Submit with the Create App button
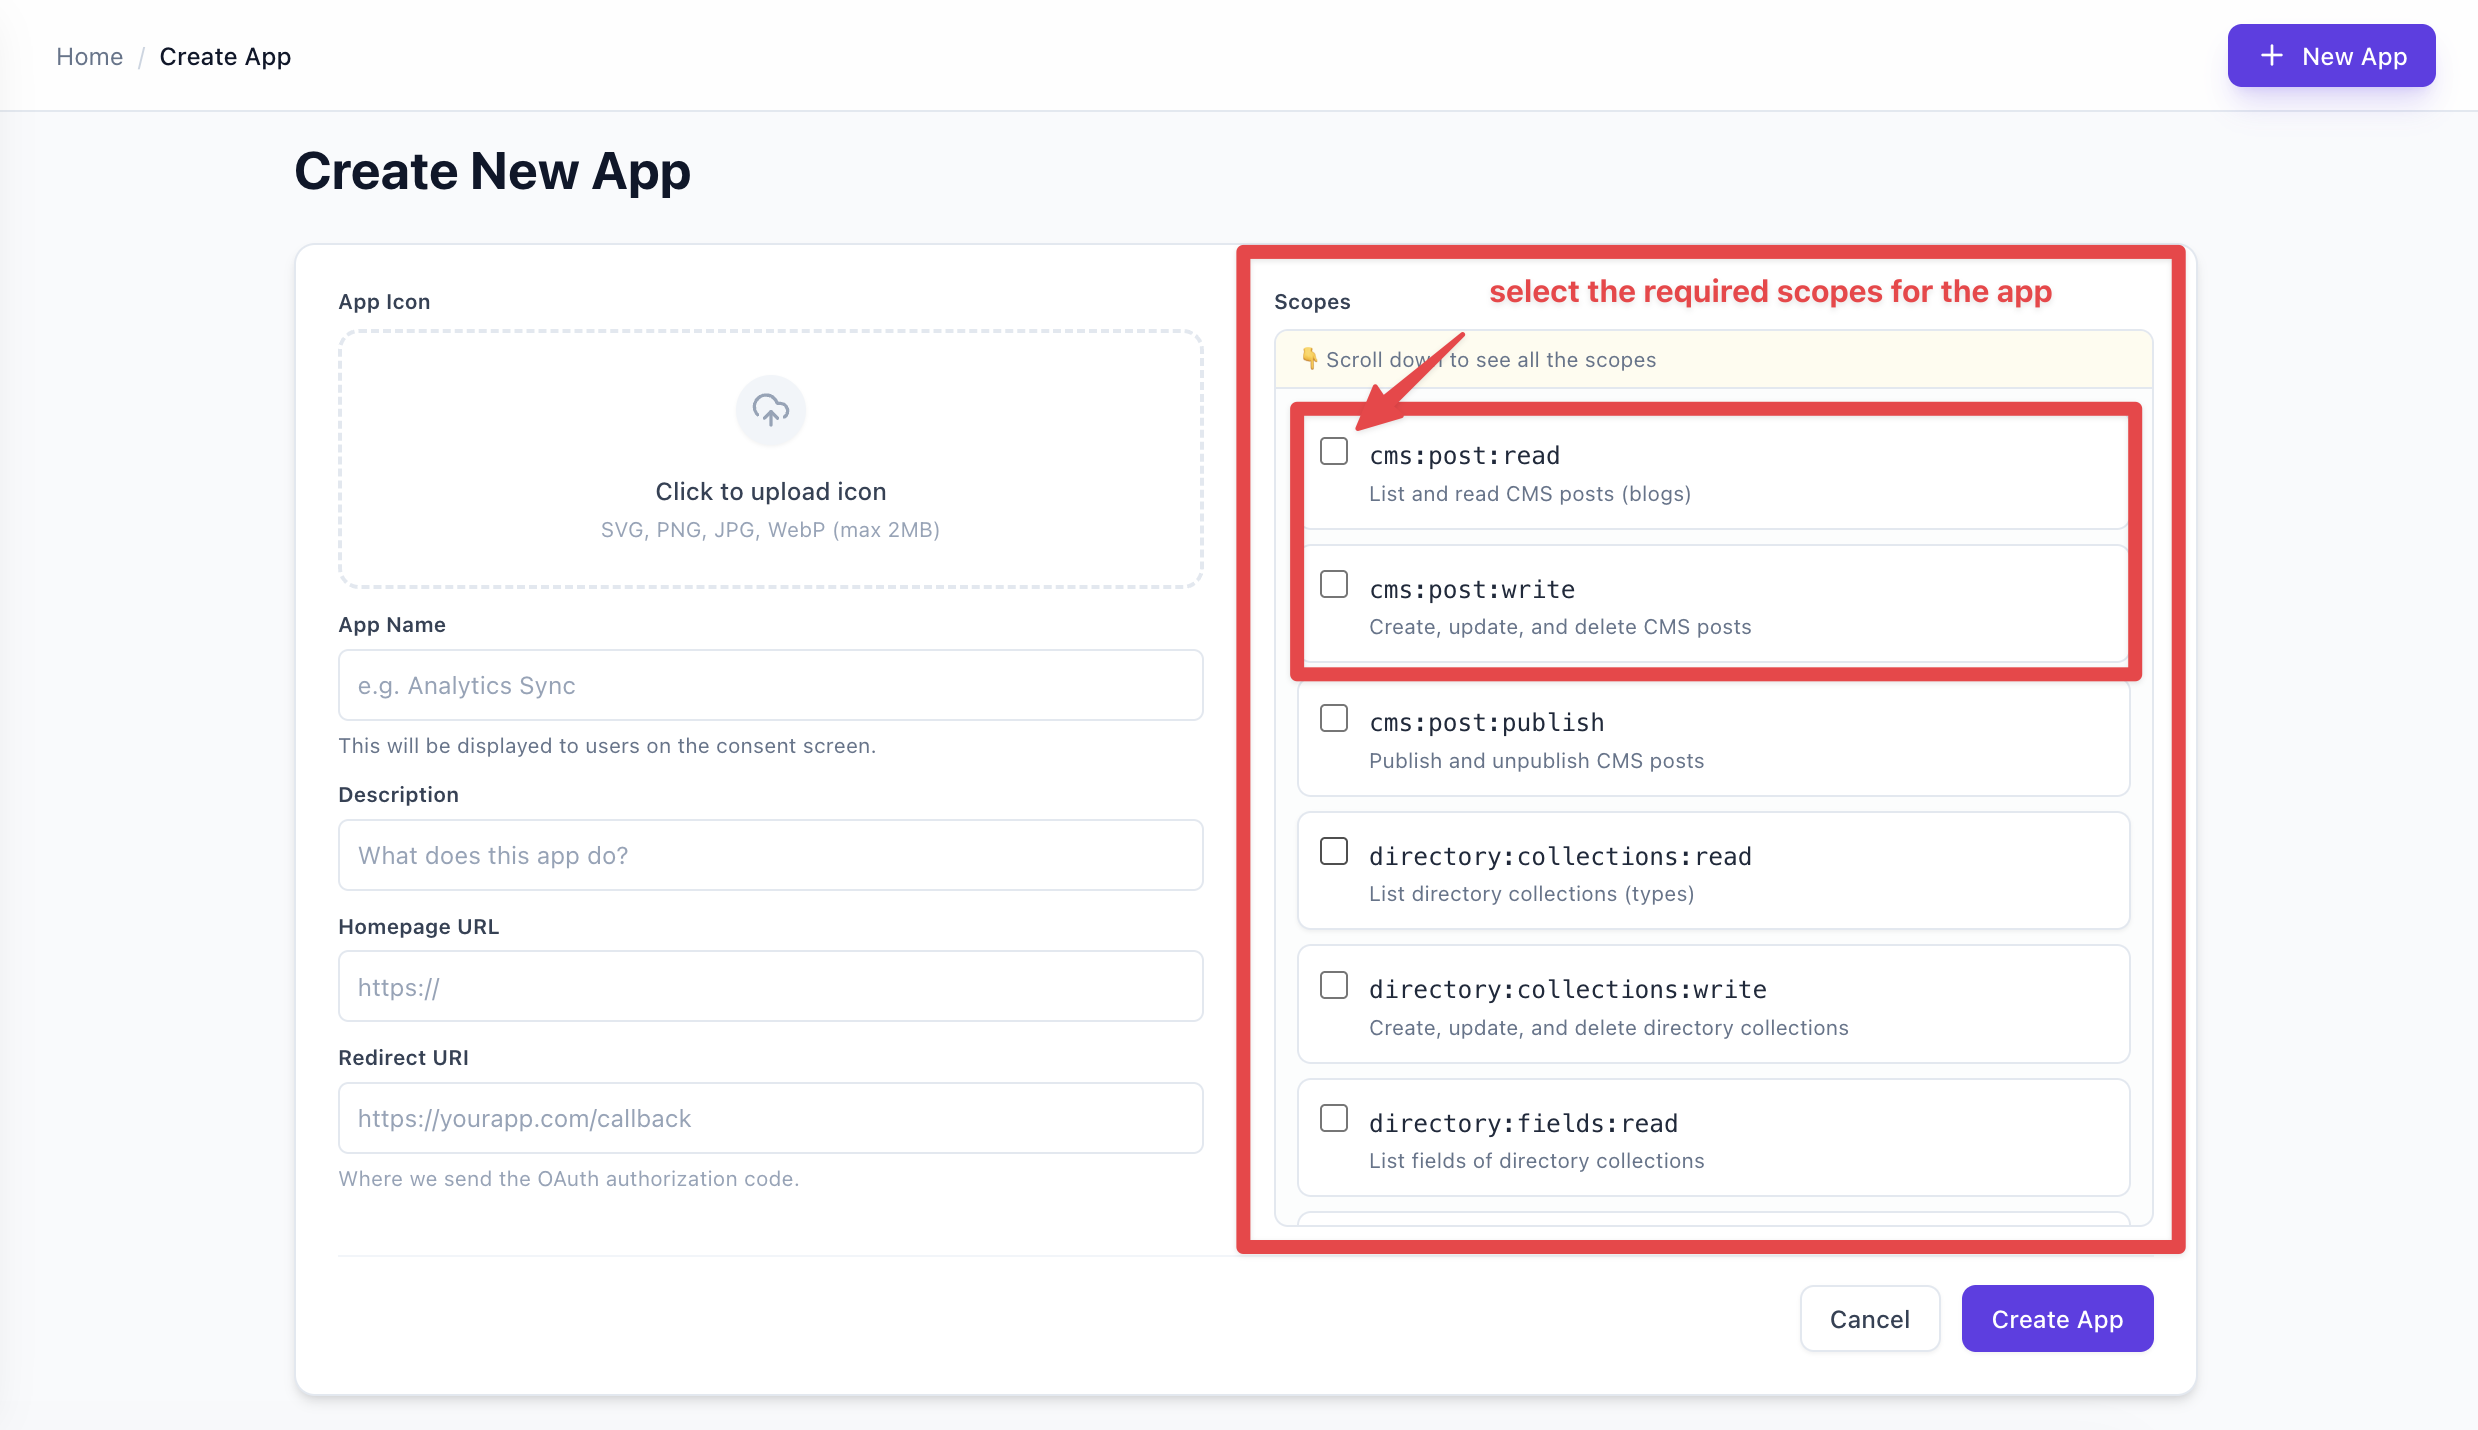 [x=2056, y=1319]
